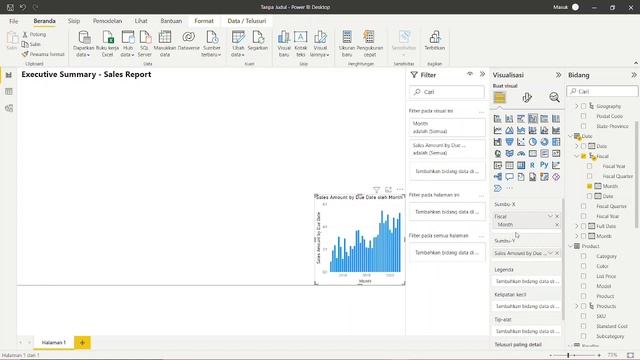Click Buku kerja Excel in ribbon
This screenshot has width=640, height=360.
pos(108,44)
